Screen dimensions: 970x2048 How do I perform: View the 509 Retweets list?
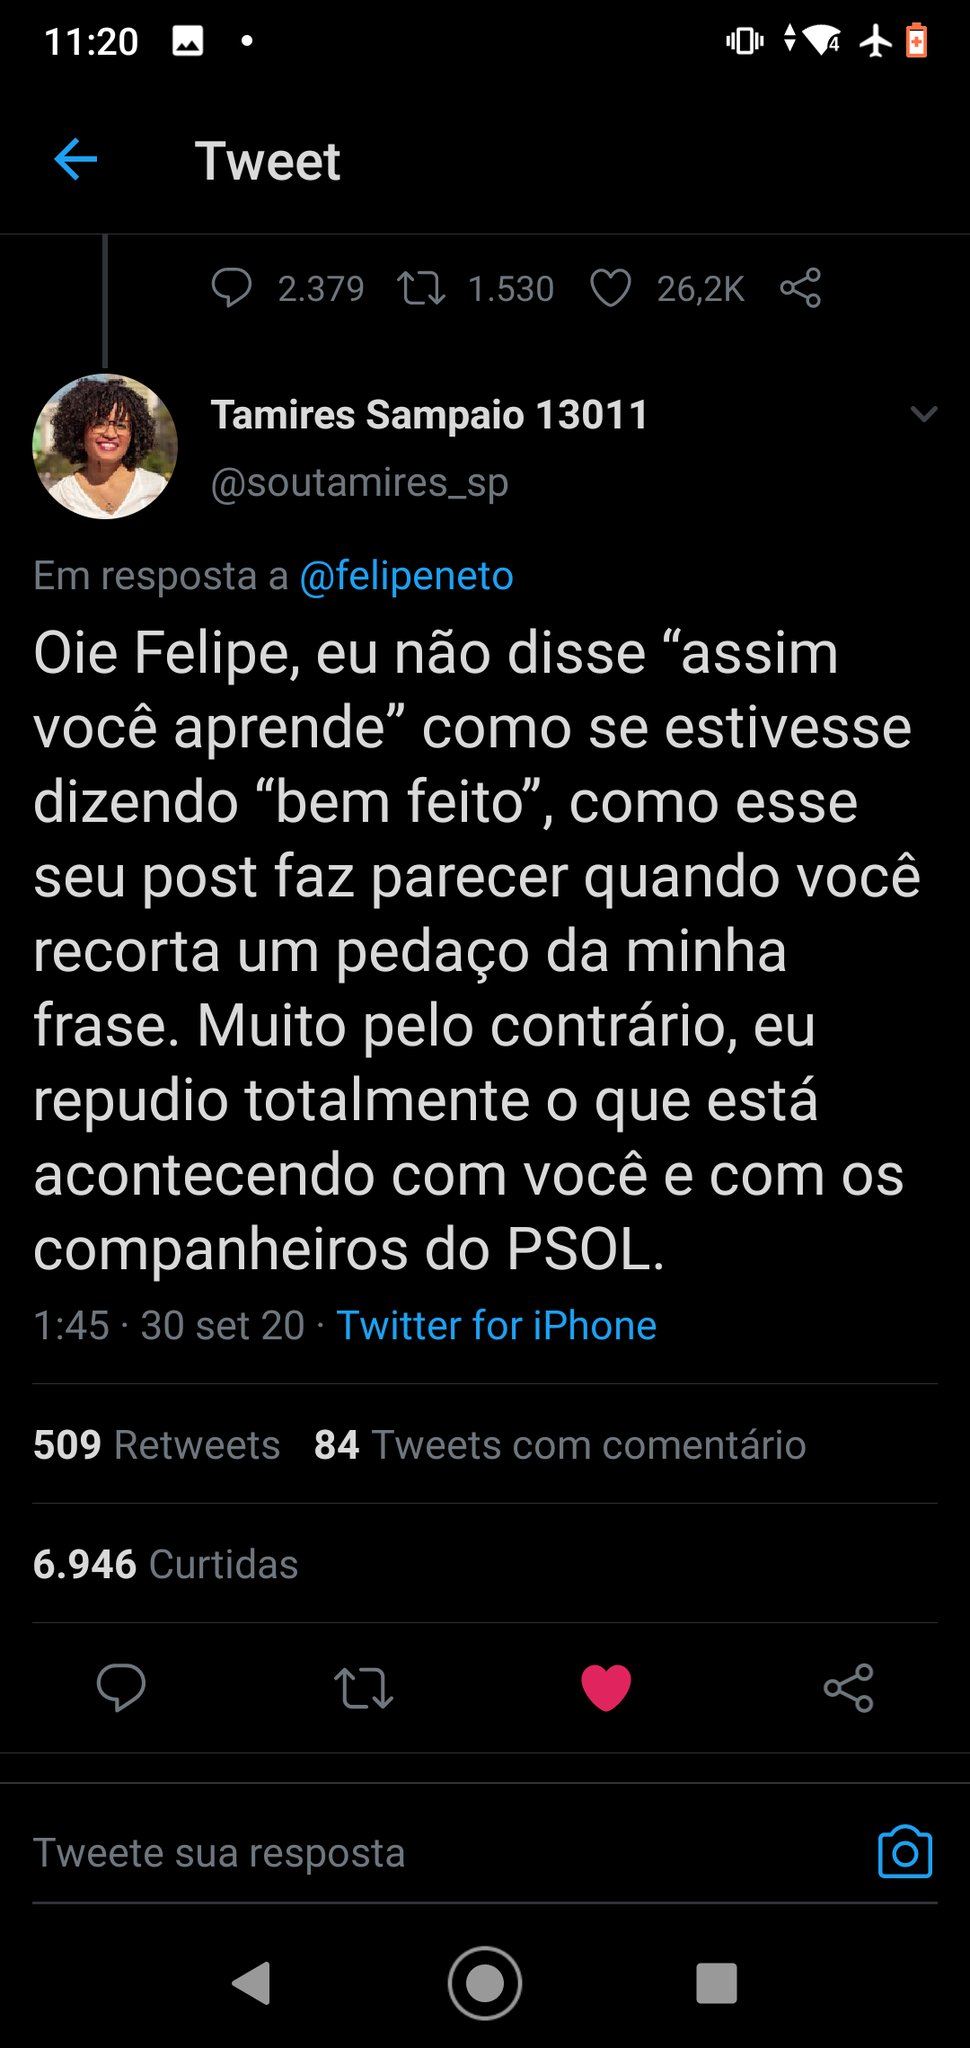(157, 1445)
